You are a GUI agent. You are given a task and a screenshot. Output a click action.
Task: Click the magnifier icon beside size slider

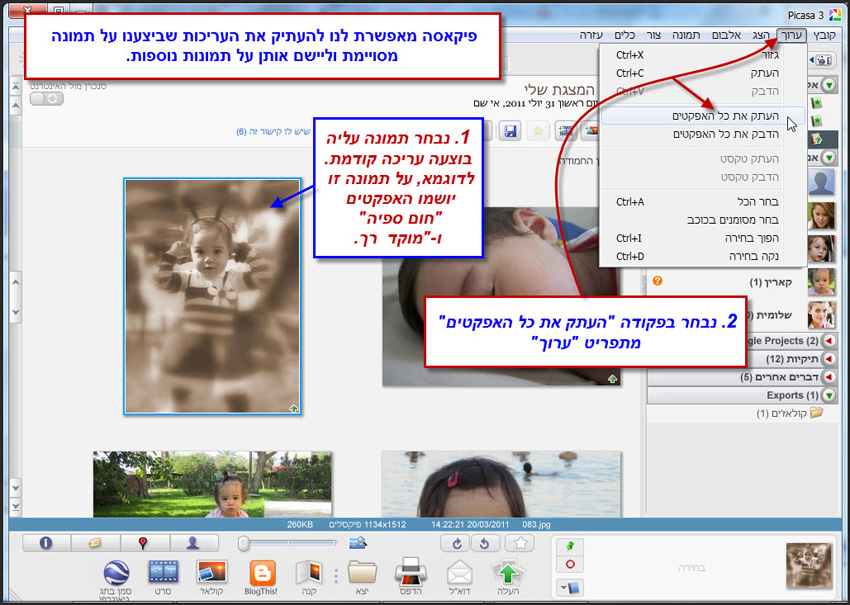point(358,543)
